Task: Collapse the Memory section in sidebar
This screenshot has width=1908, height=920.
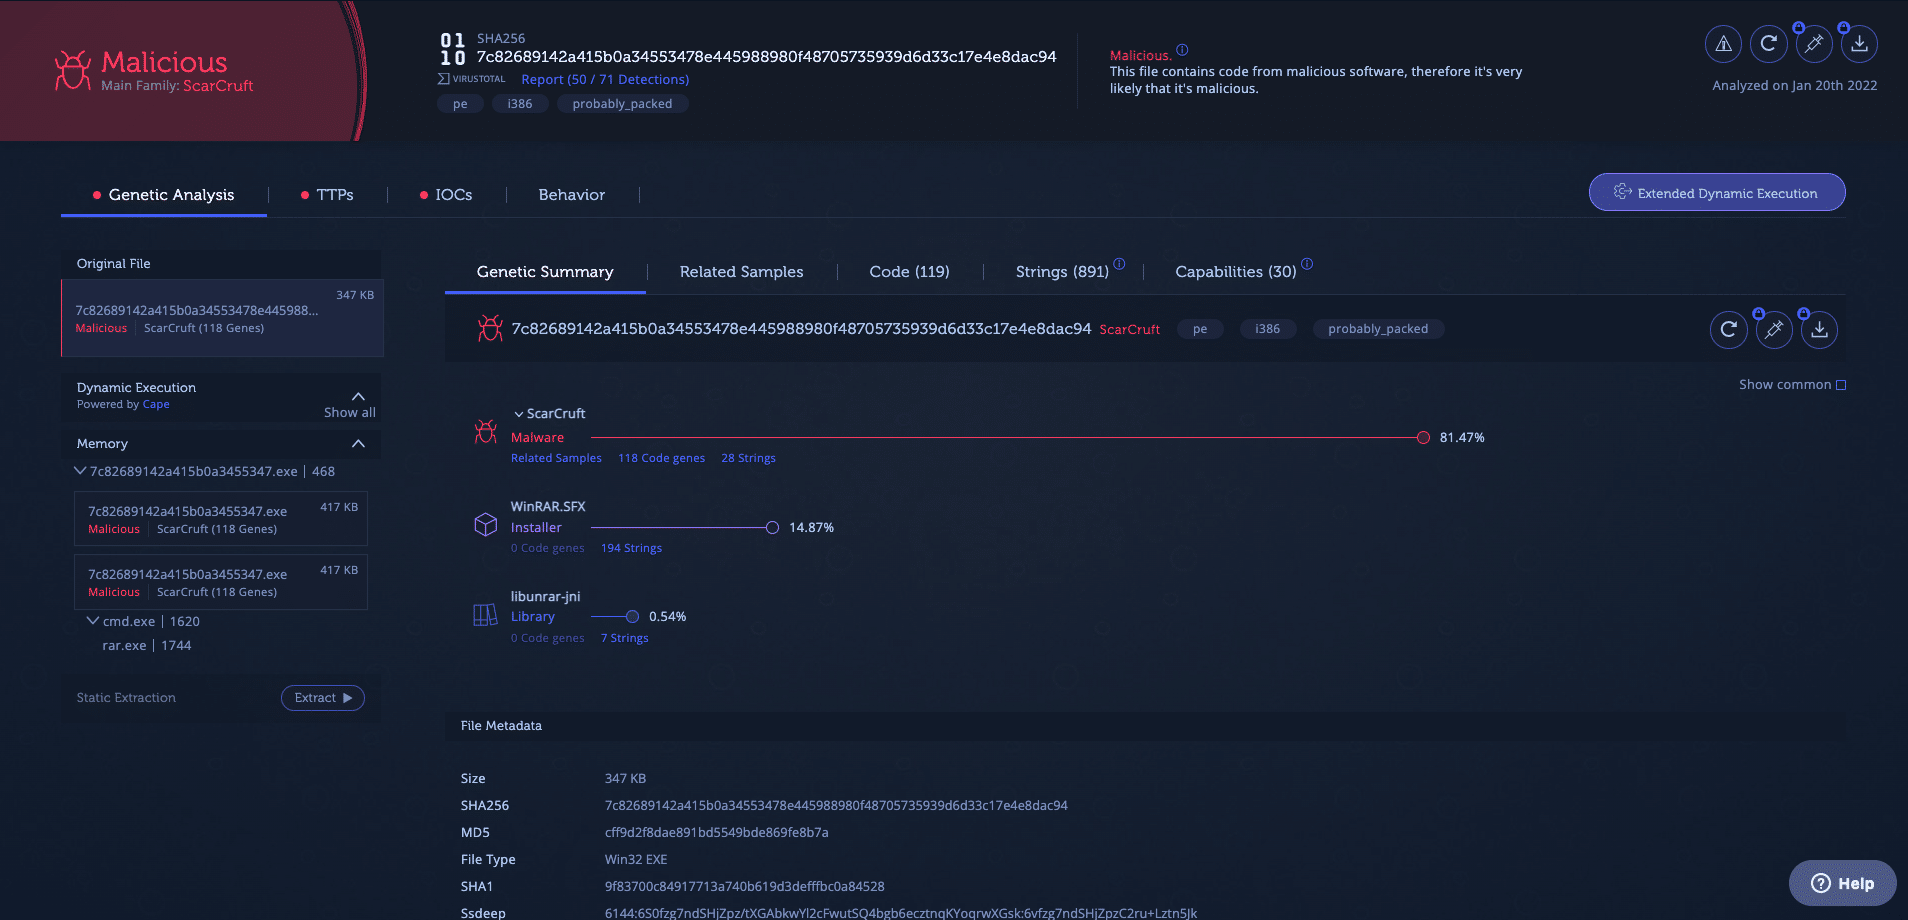Action: [356, 443]
